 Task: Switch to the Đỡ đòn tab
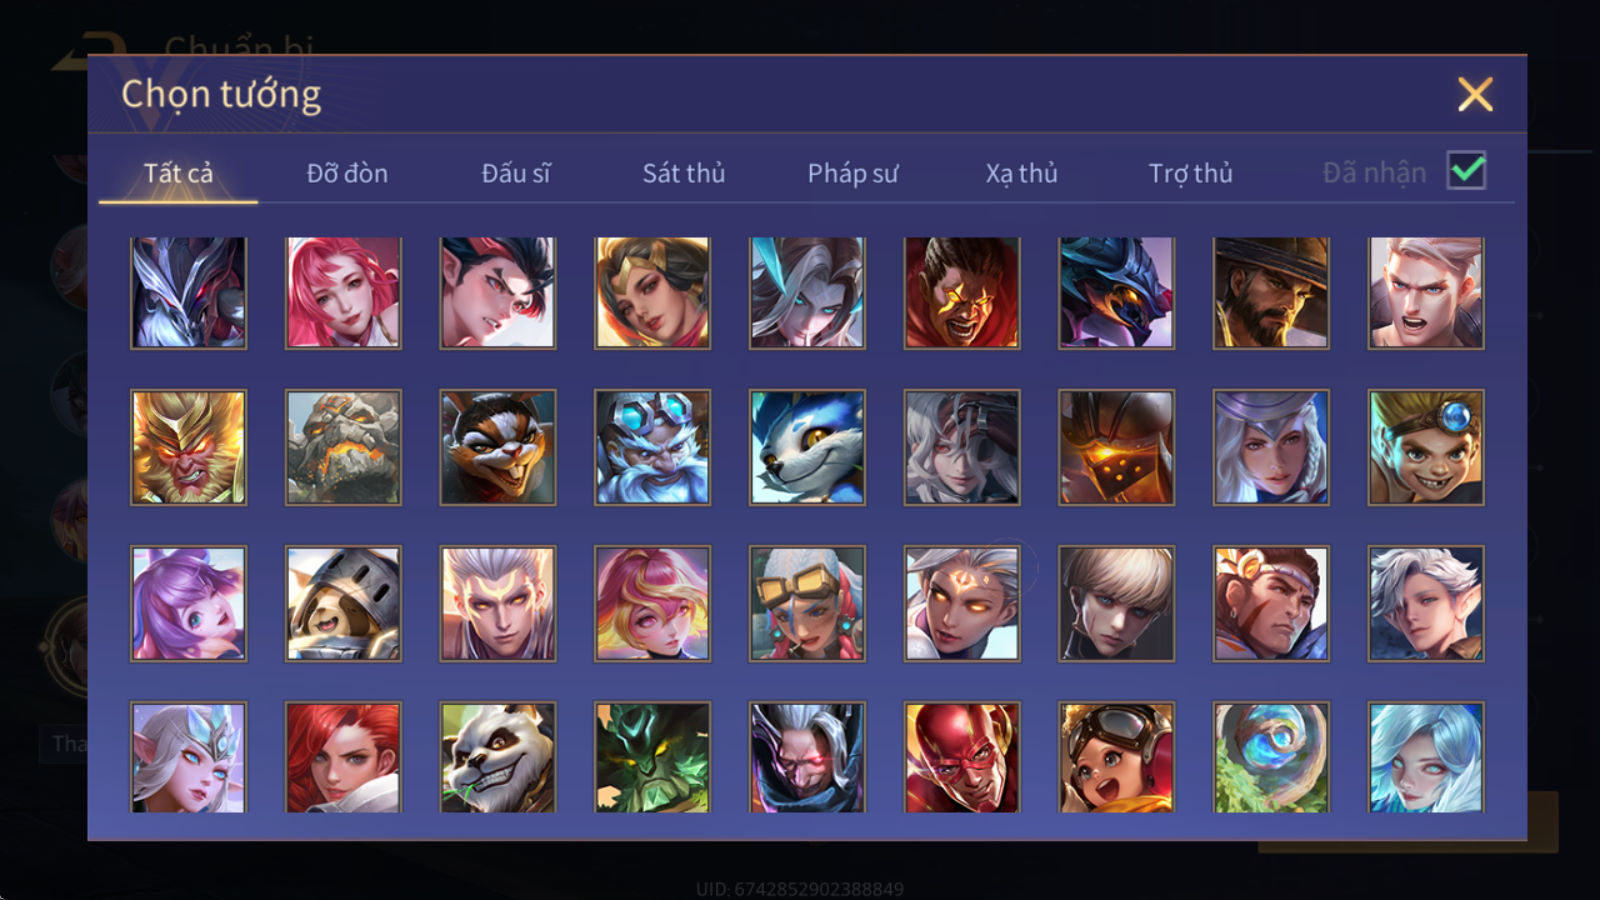[347, 174]
